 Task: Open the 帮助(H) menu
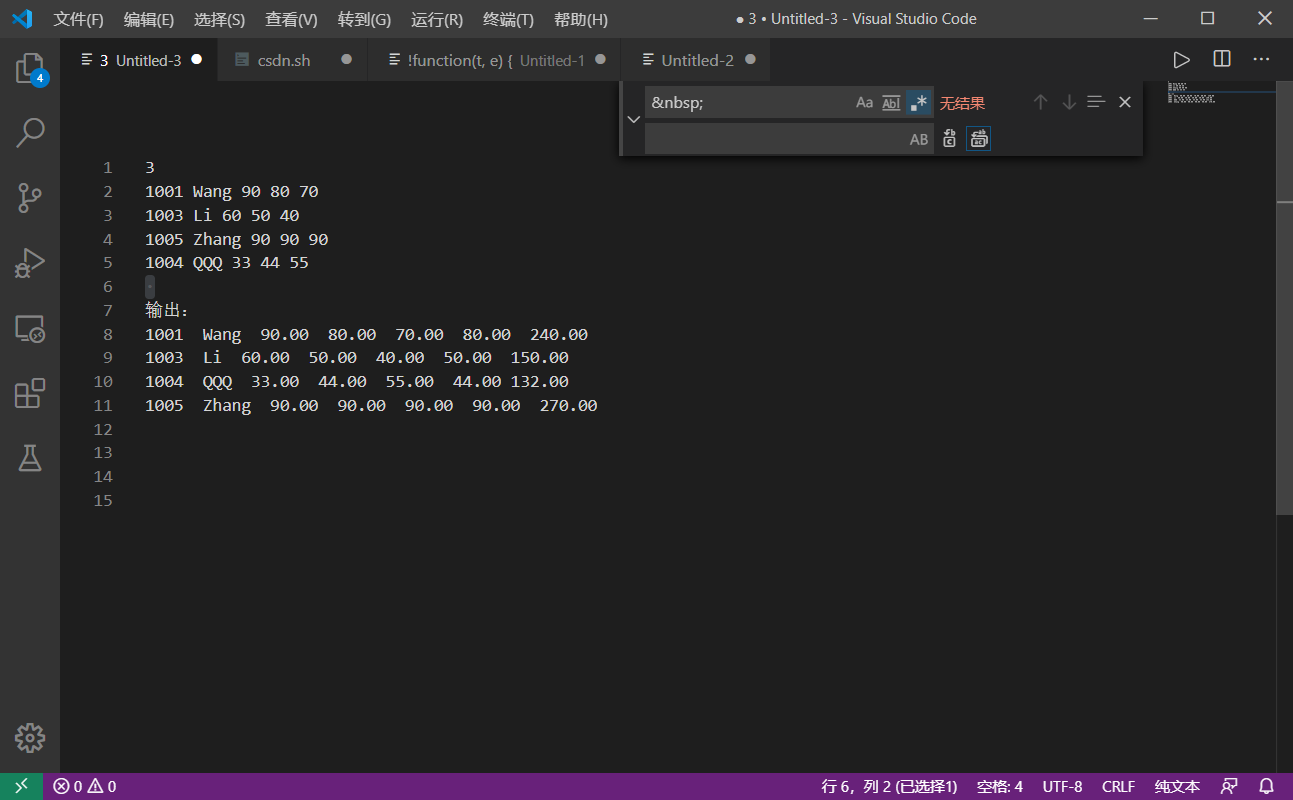(x=581, y=19)
